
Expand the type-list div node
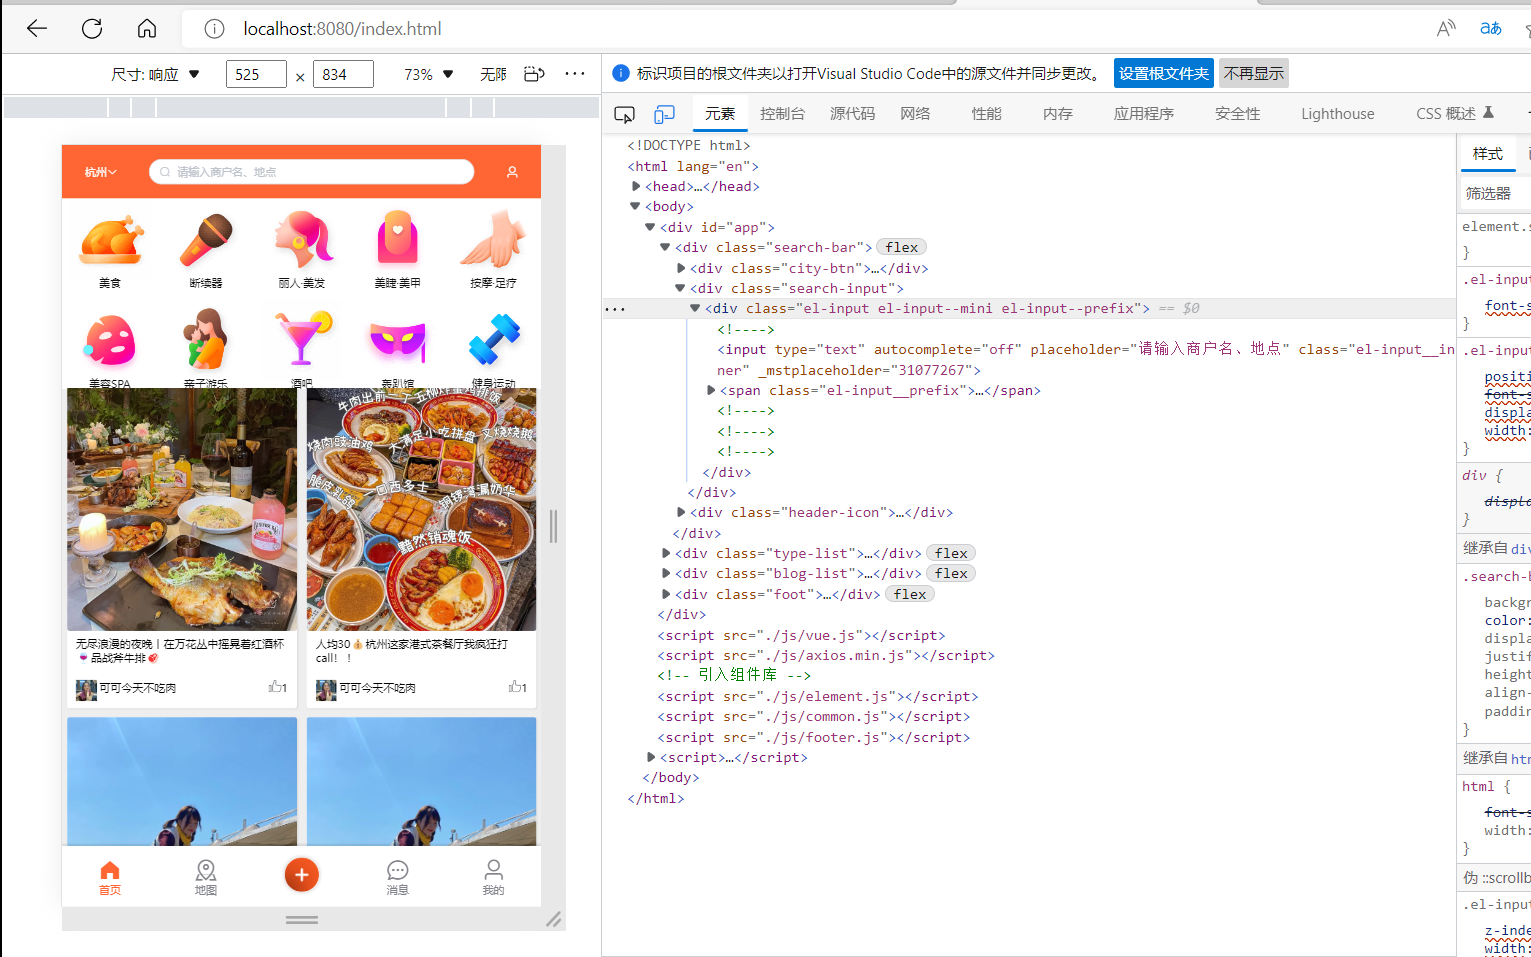[666, 553]
